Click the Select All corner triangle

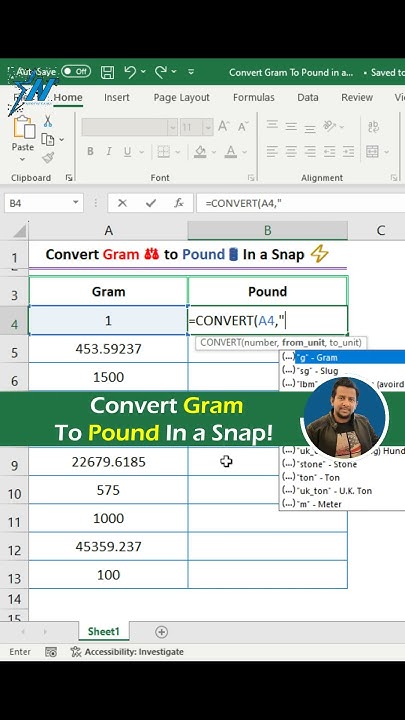(19, 231)
